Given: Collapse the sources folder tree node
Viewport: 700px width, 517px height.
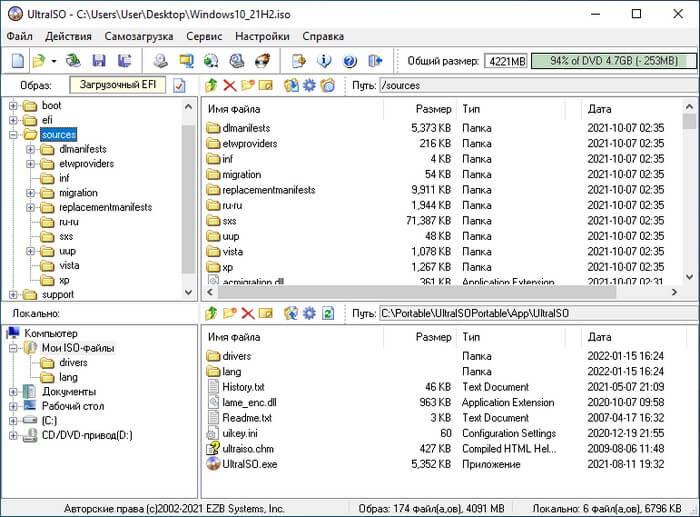Looking at the screenshot, I should [x=14, y=135].
